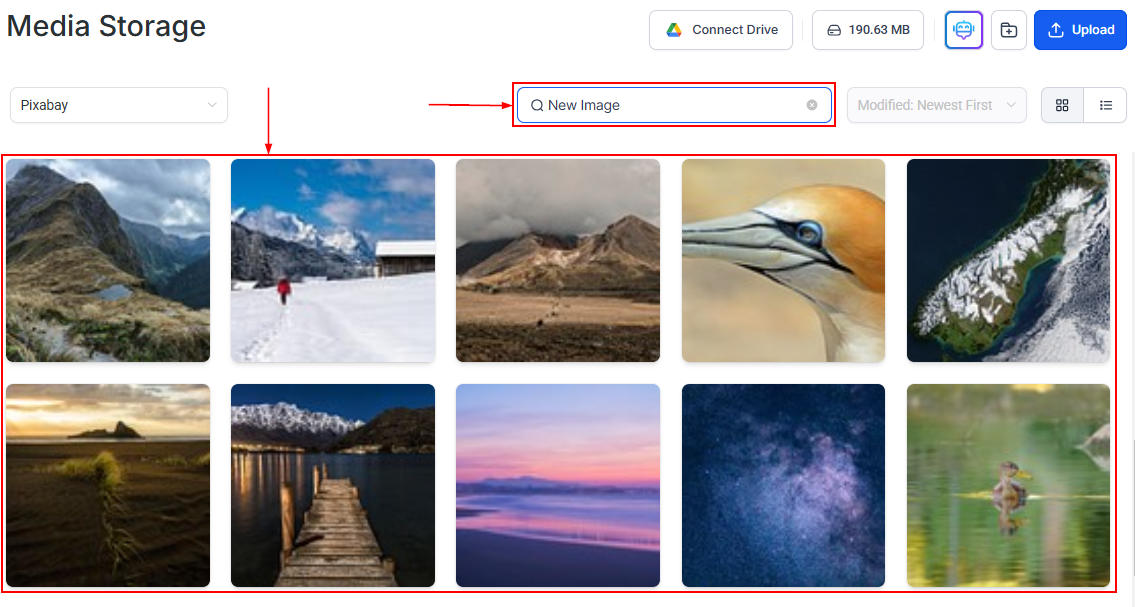The width and height of the screenshot is (1135, 607).
Task: Open the Modified: Newest First sort dropdown
Action: (x=935, y=105)
